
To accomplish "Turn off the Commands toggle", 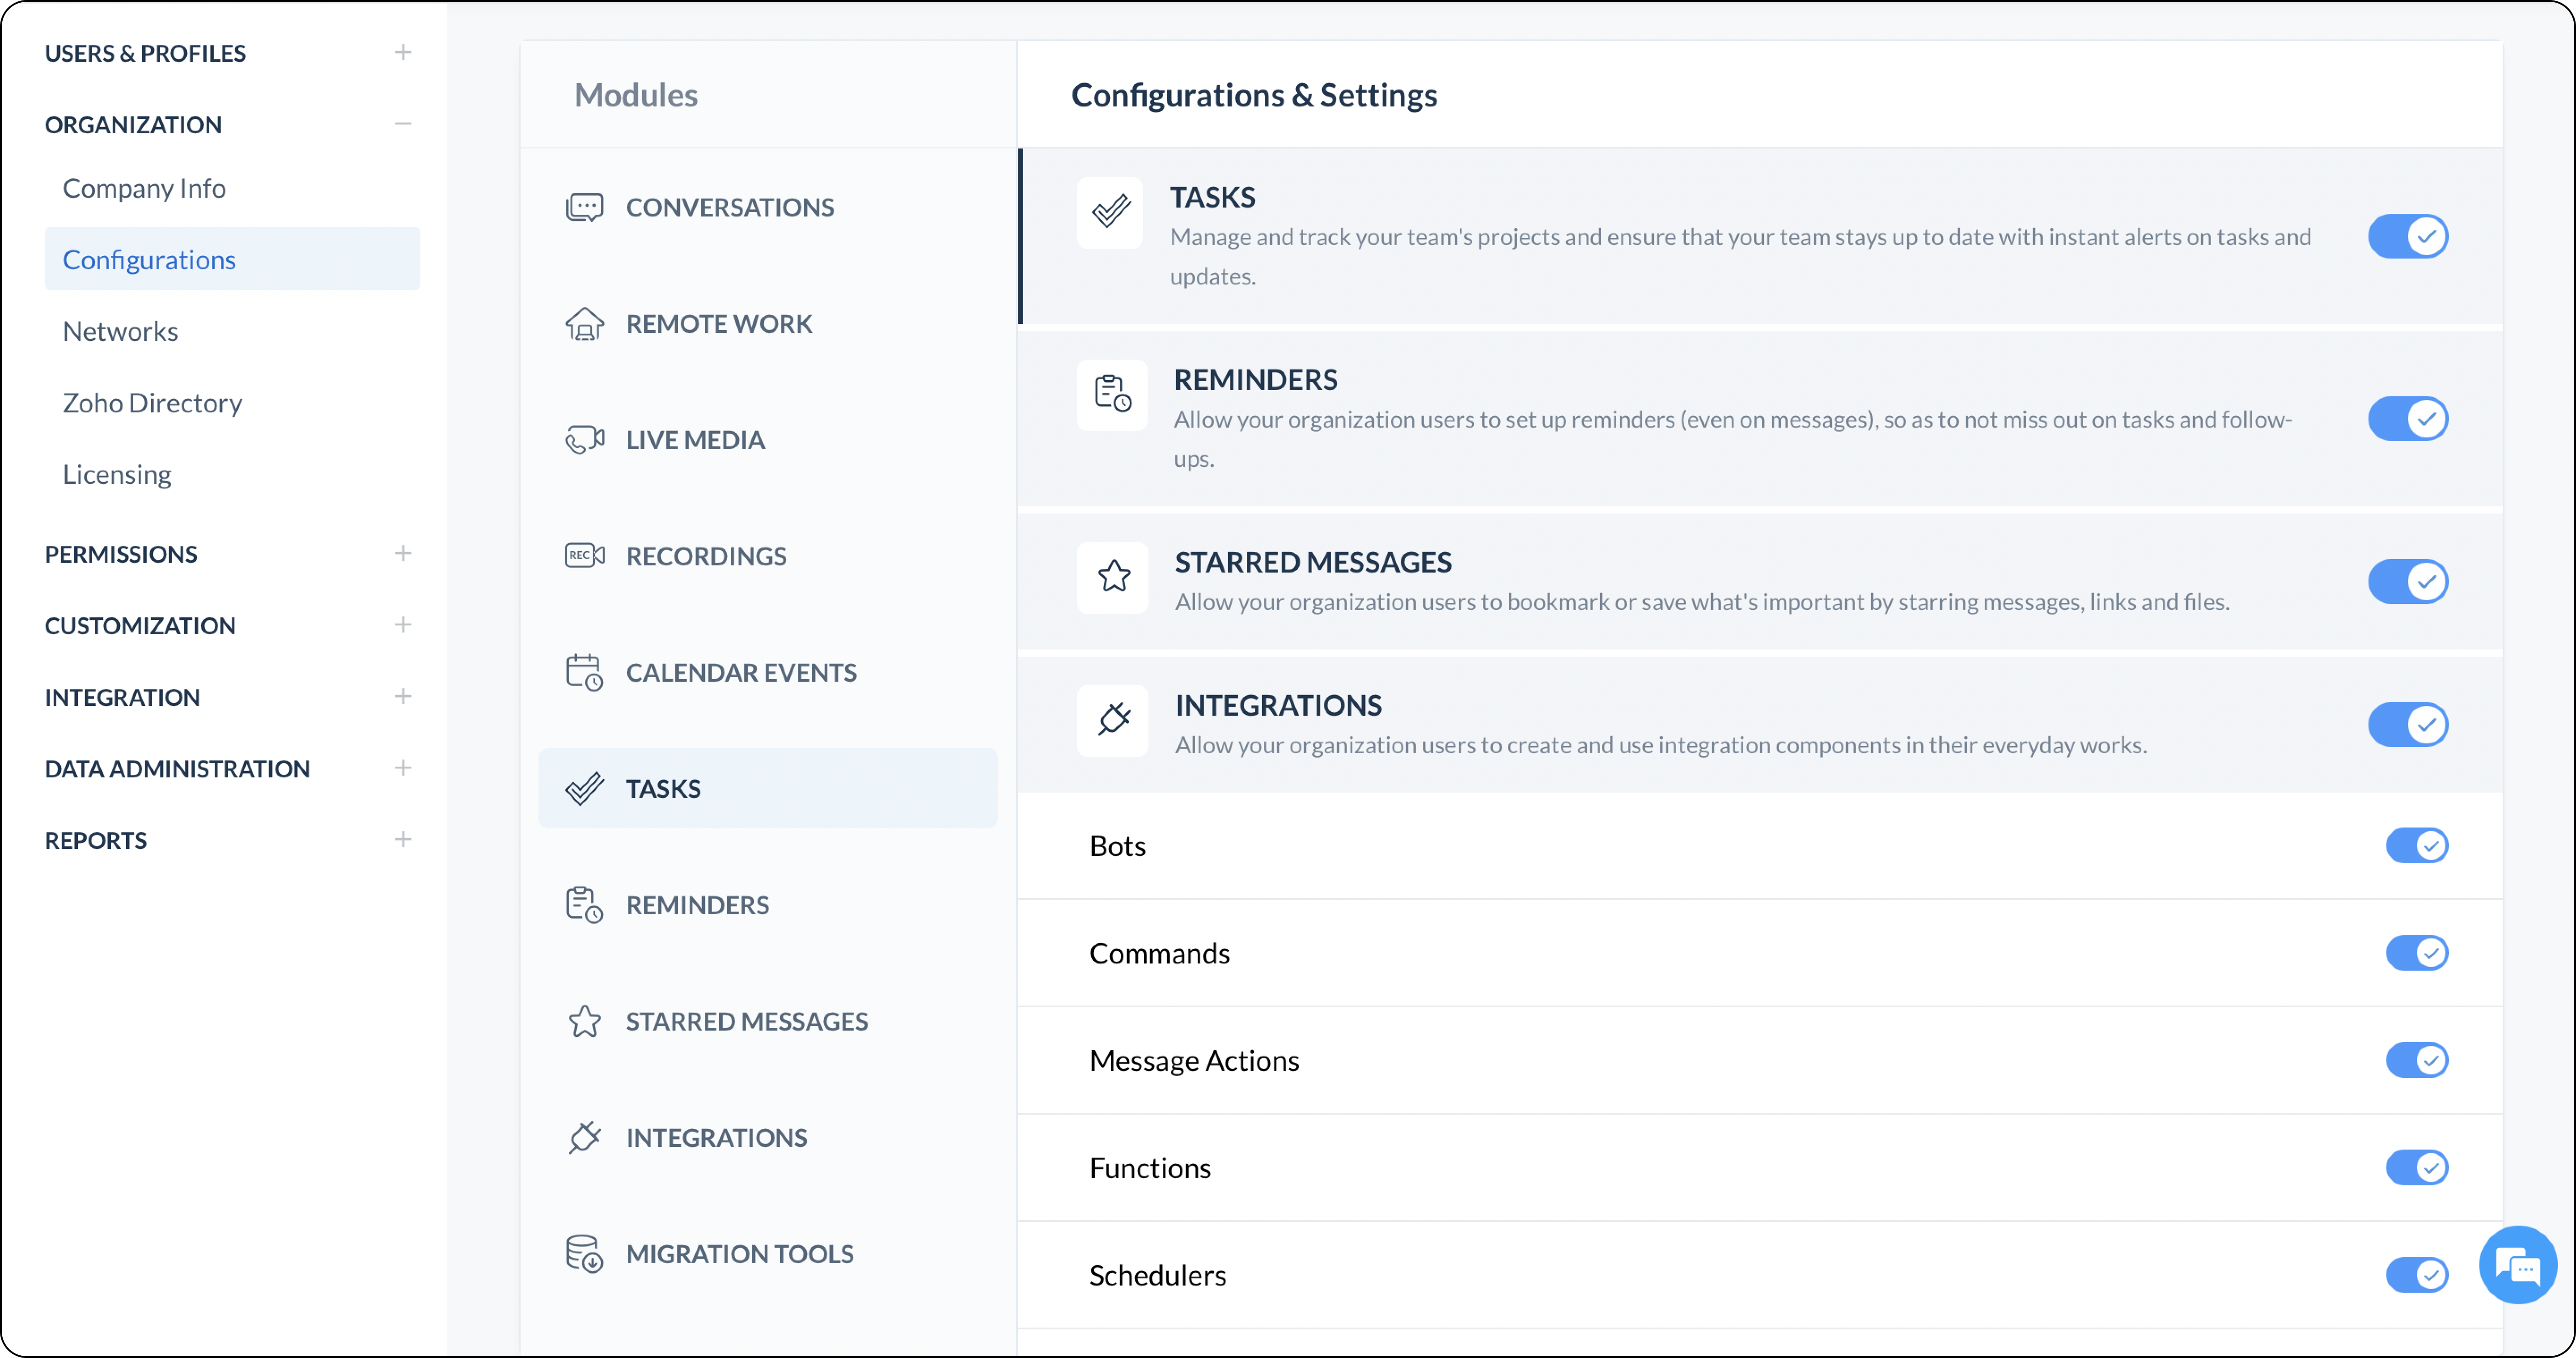I will pyautogui.click(x=2417, y=953).
